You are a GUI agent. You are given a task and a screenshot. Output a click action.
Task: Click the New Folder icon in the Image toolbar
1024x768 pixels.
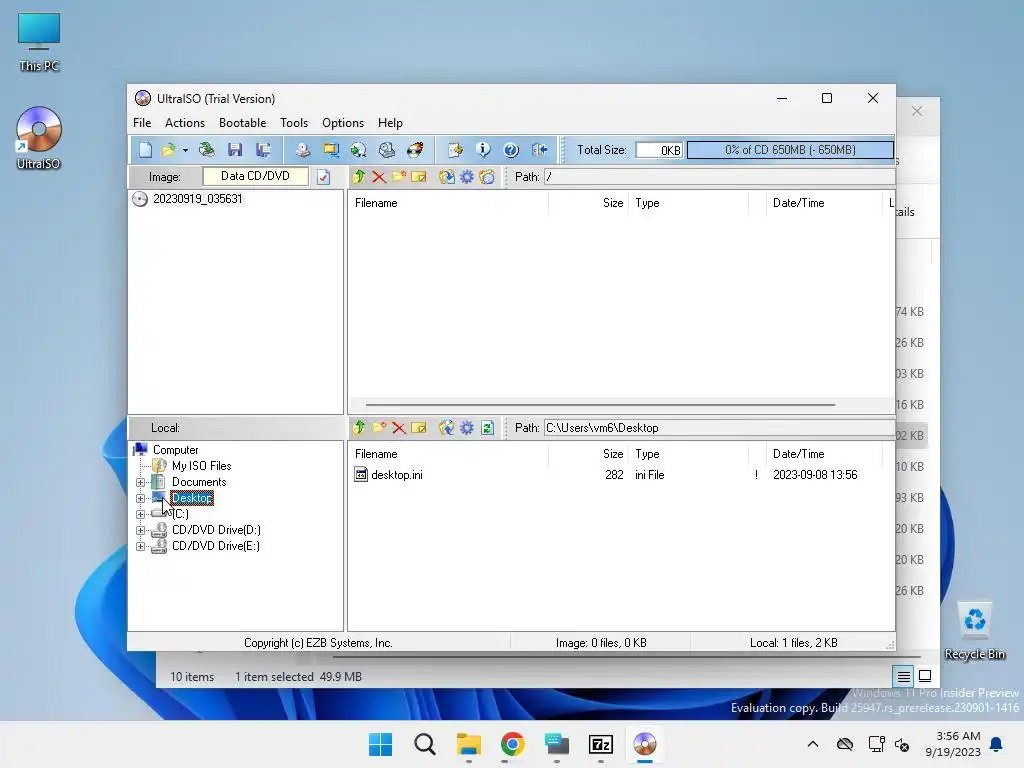399,177
